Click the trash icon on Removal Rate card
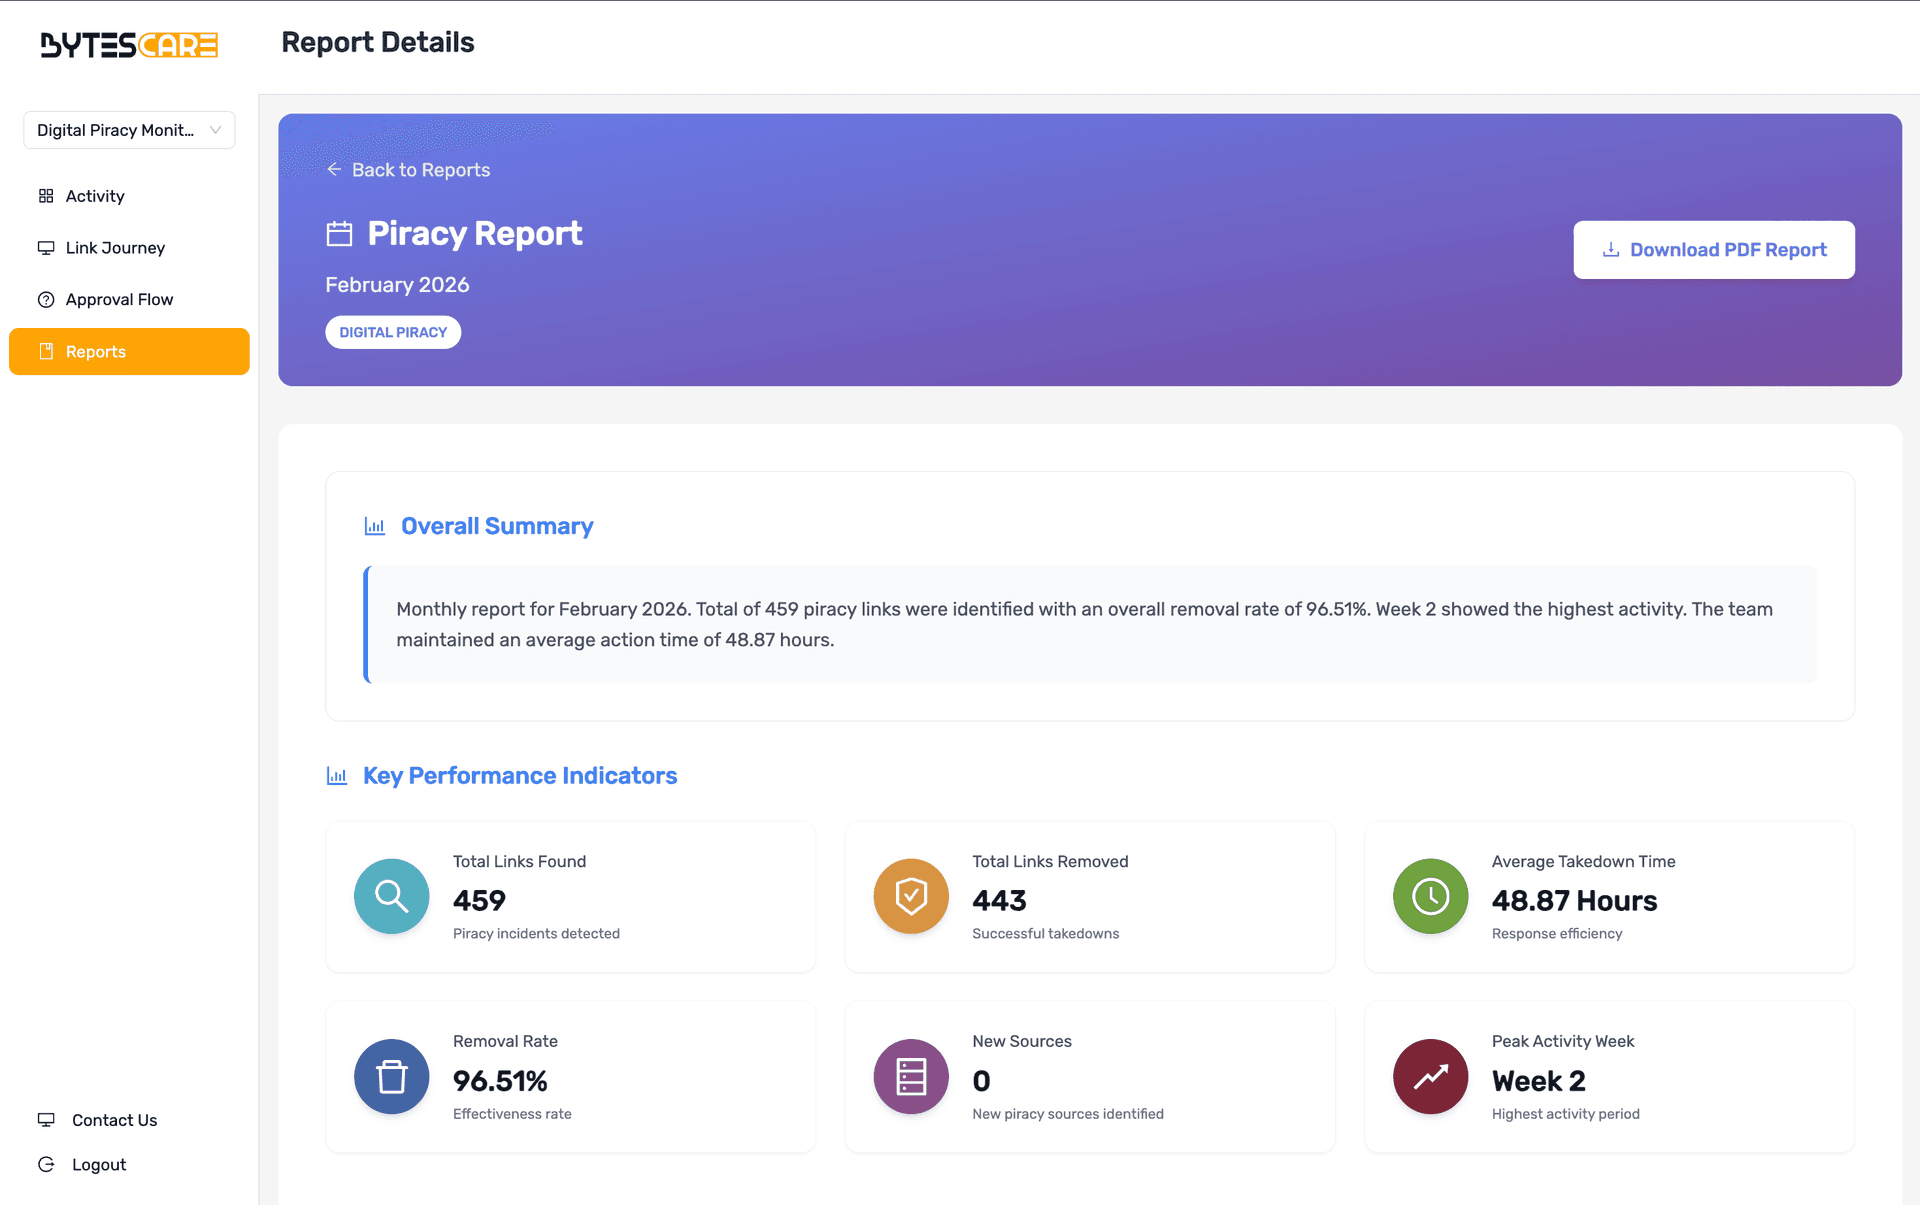This screenshot has width=1920, height=1205. pos(391,1077)
